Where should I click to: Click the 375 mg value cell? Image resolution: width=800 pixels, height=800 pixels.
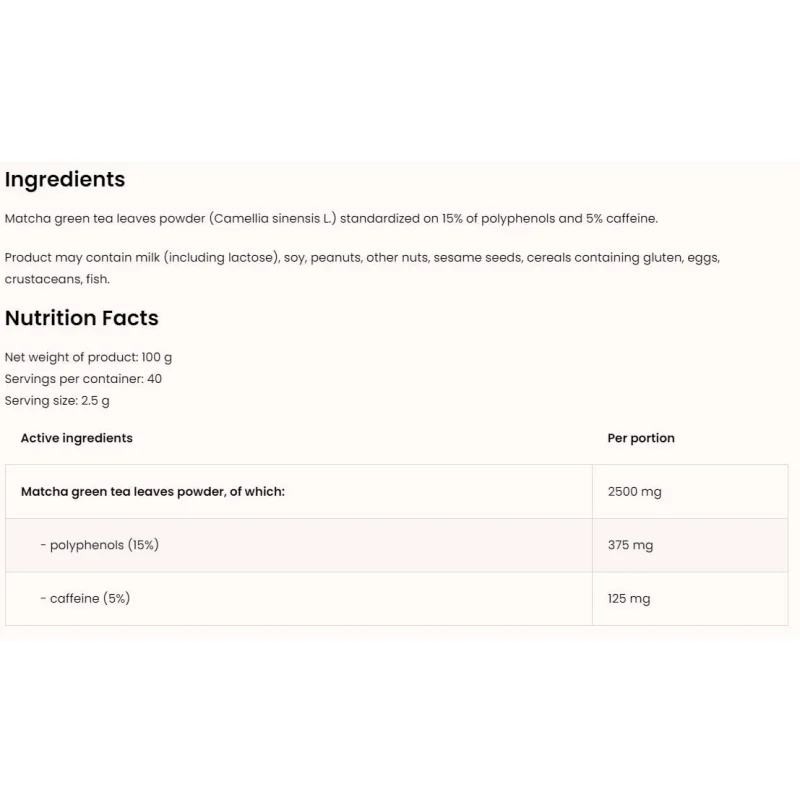(690, 545)
